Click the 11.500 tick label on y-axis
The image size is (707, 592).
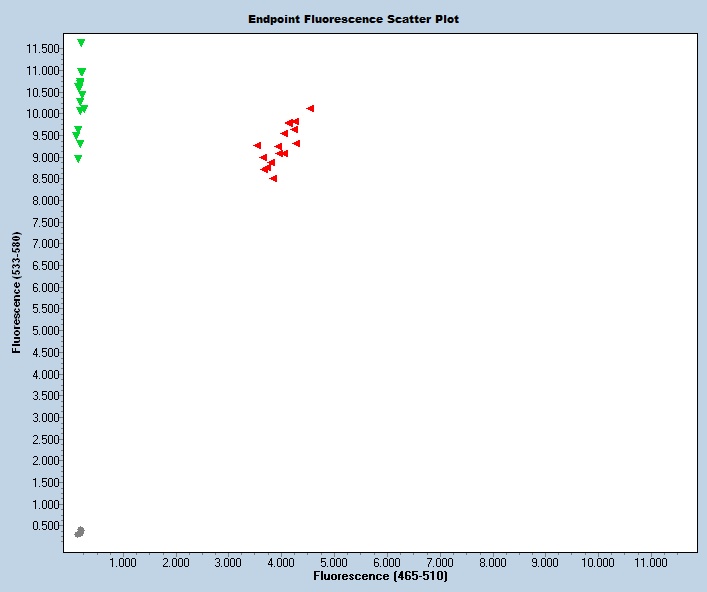coord(40,48)
